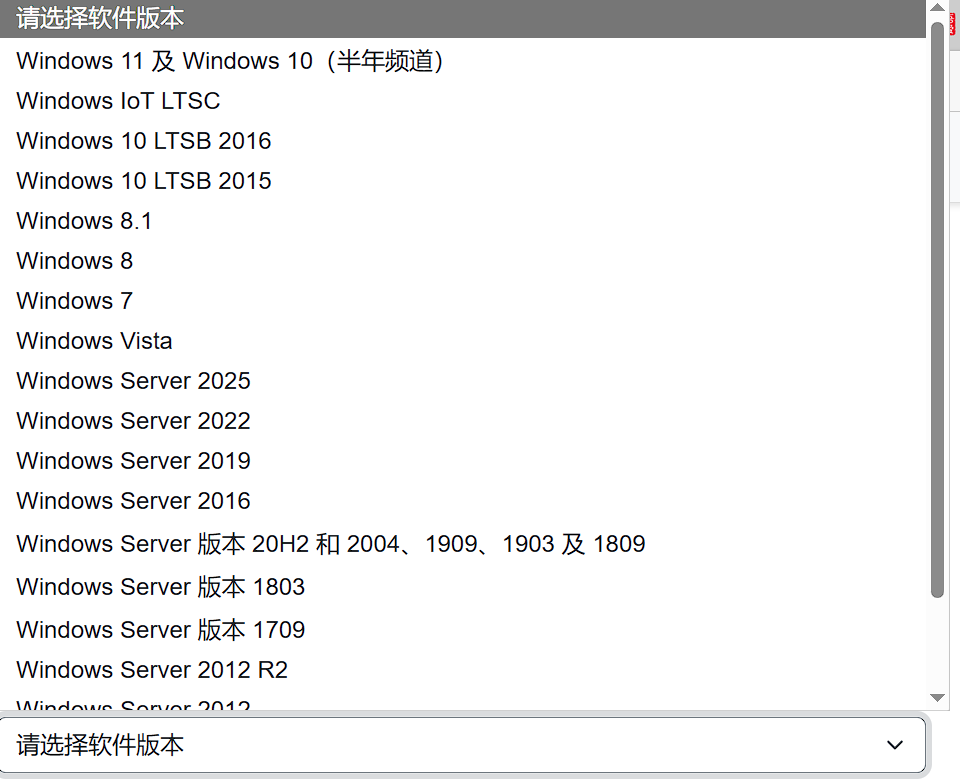Click the scrollbar down arrow
The image size is (960, 782).
click(x=937, y=698)
